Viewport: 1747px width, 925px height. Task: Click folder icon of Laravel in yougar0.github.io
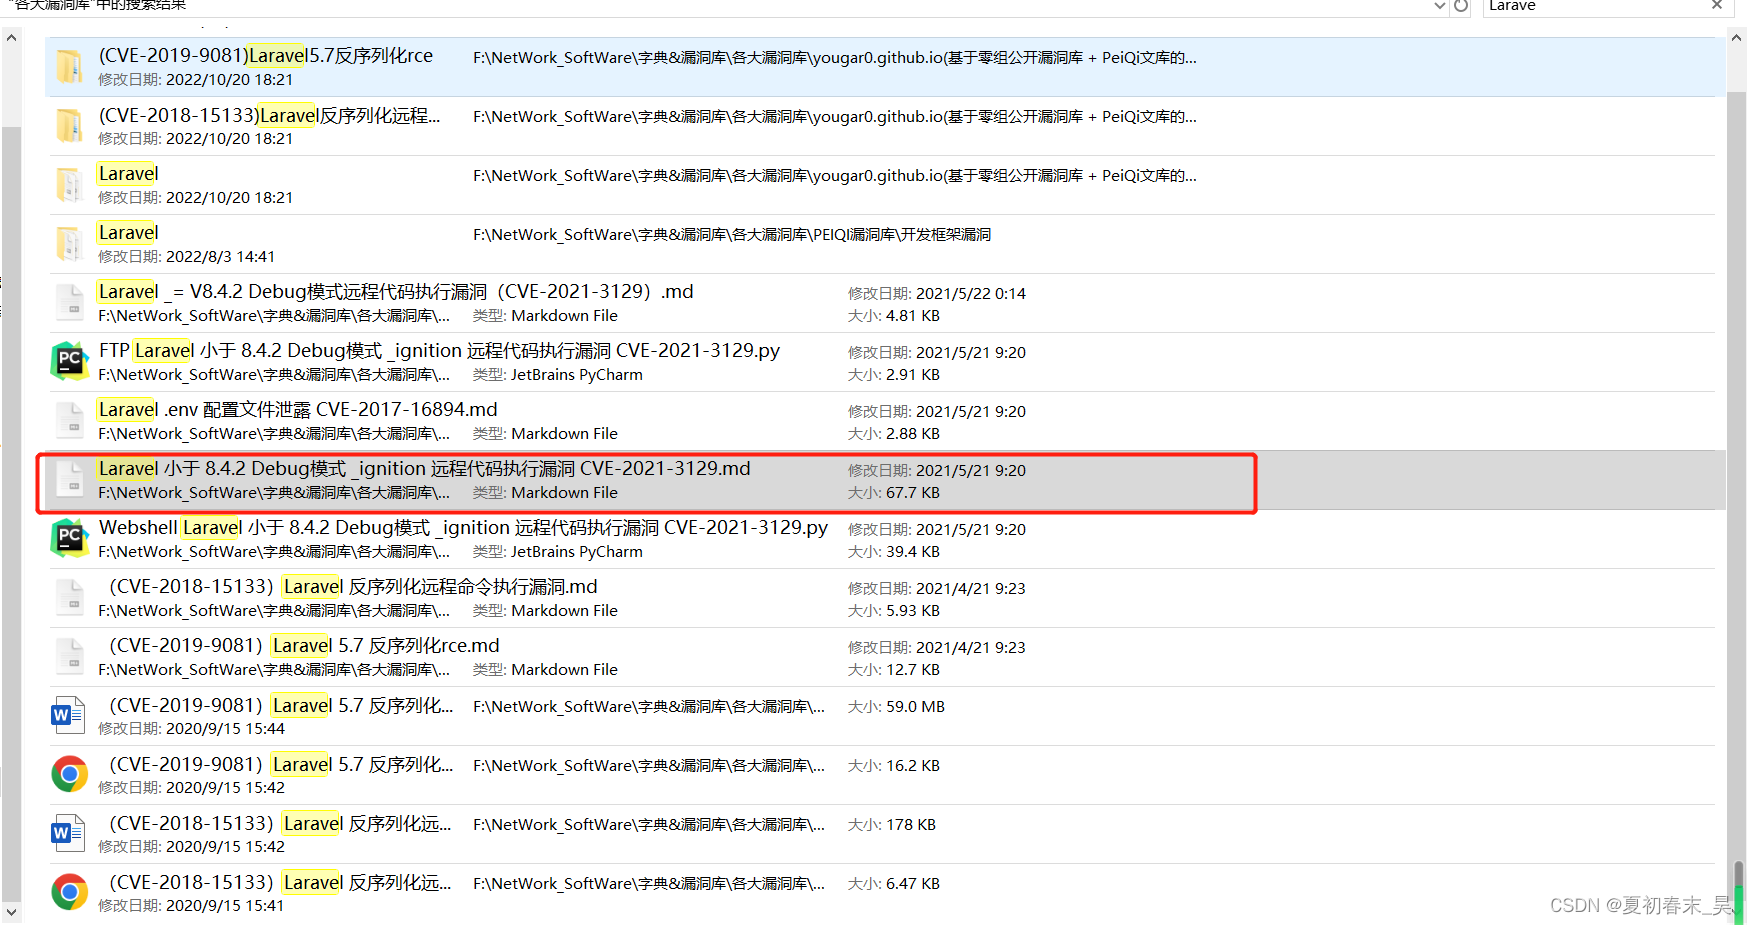coord(69,185)
